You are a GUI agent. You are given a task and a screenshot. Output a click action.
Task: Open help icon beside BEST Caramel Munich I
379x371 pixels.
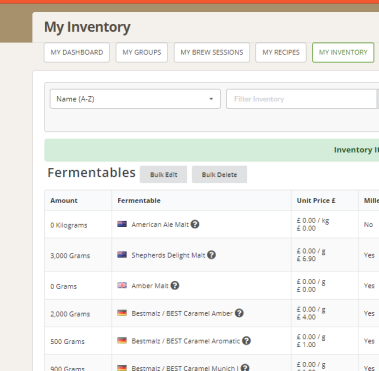tap(245, 367)
